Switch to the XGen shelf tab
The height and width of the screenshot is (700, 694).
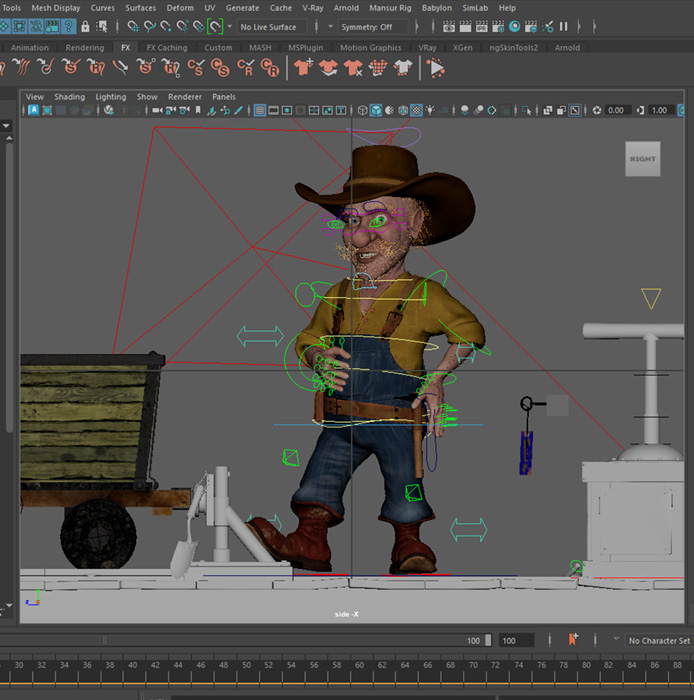point(462,48)
